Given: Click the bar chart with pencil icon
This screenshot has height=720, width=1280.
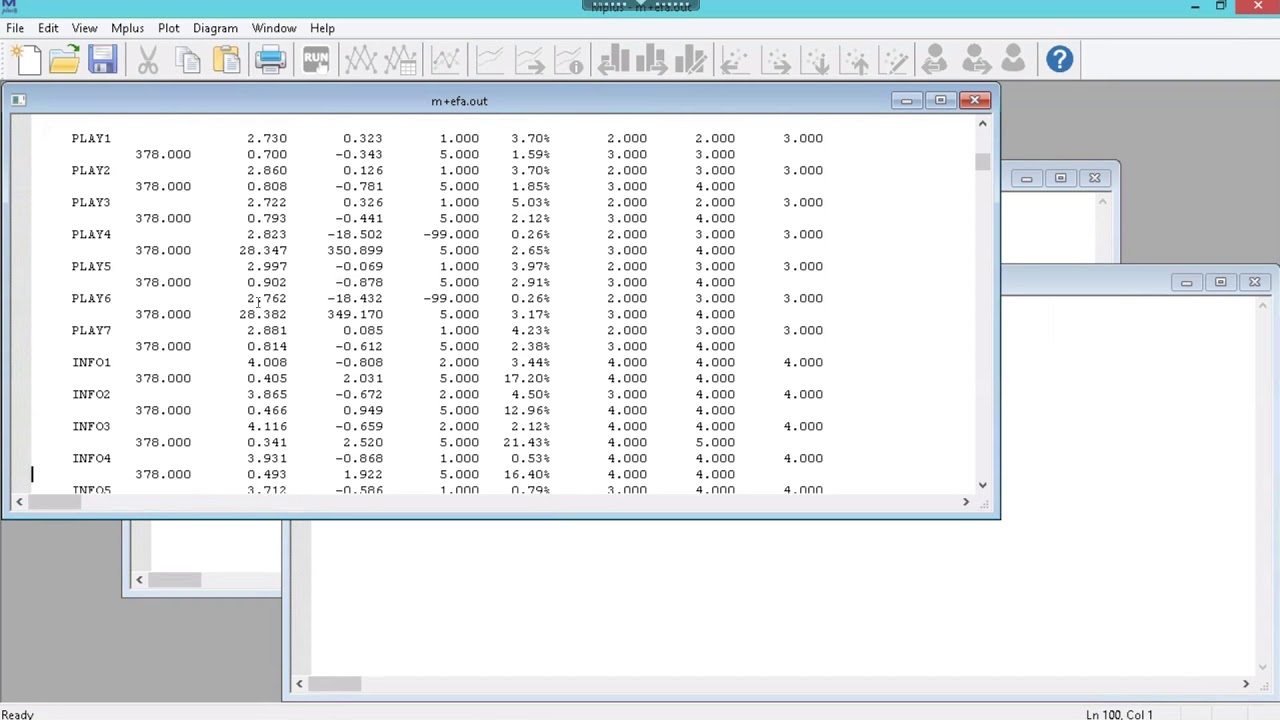Looking at the screenshot, I should click(x=691, y=60).
